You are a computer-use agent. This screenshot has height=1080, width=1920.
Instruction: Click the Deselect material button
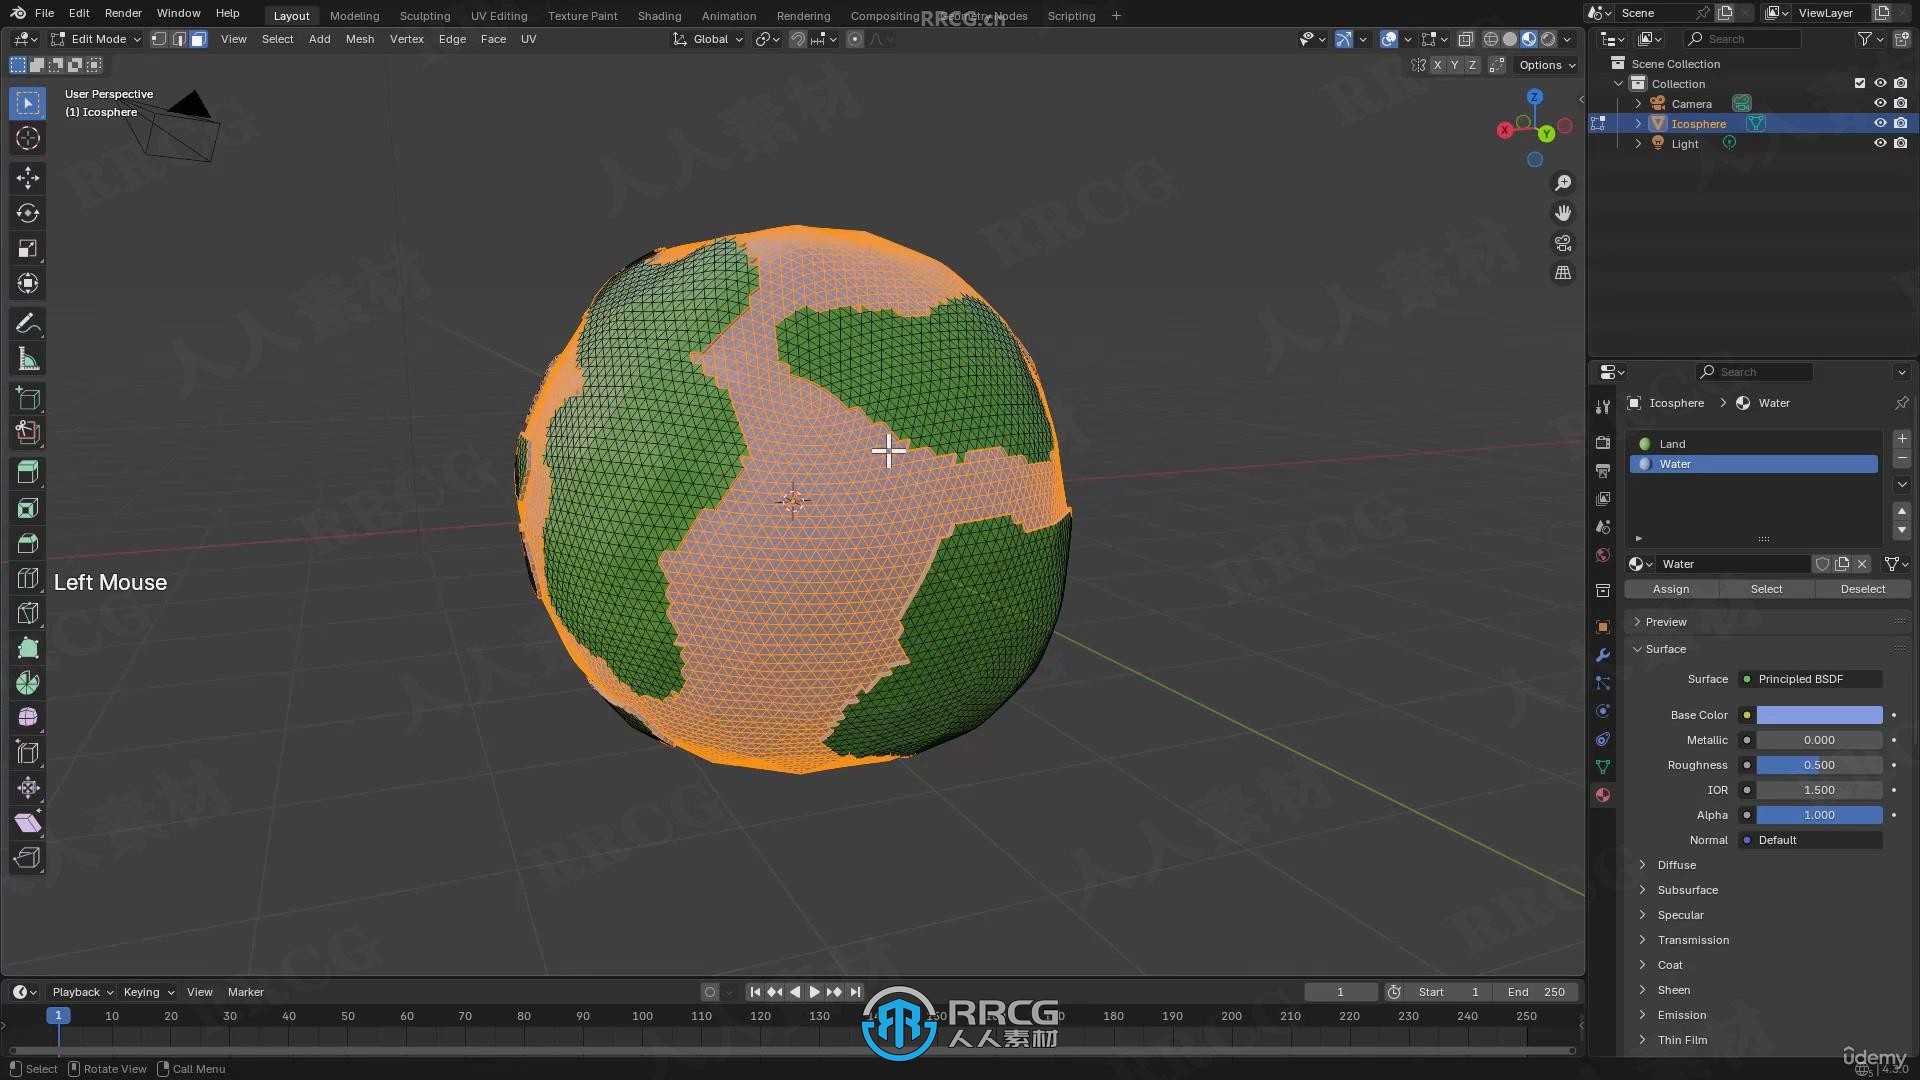(x=1862, y=589)
